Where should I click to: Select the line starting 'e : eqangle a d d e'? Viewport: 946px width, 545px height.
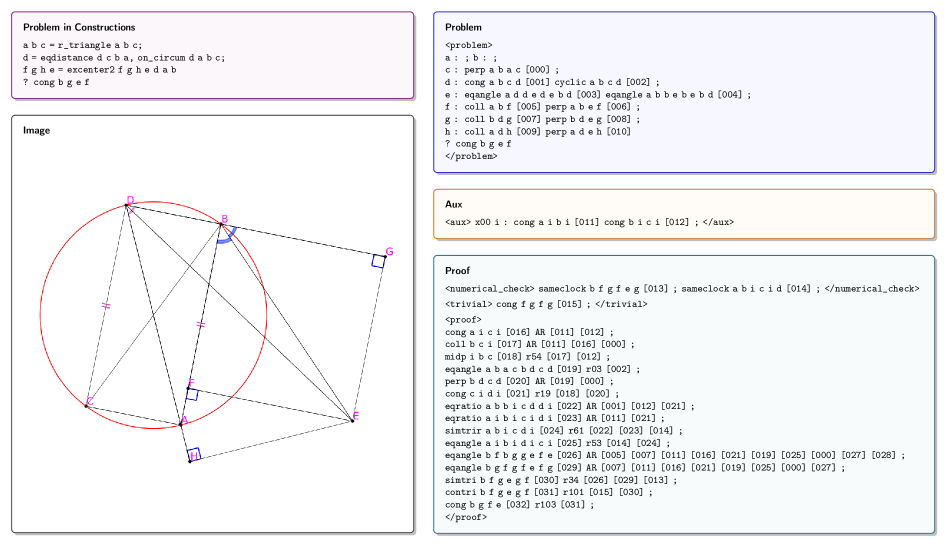point(598,95)
